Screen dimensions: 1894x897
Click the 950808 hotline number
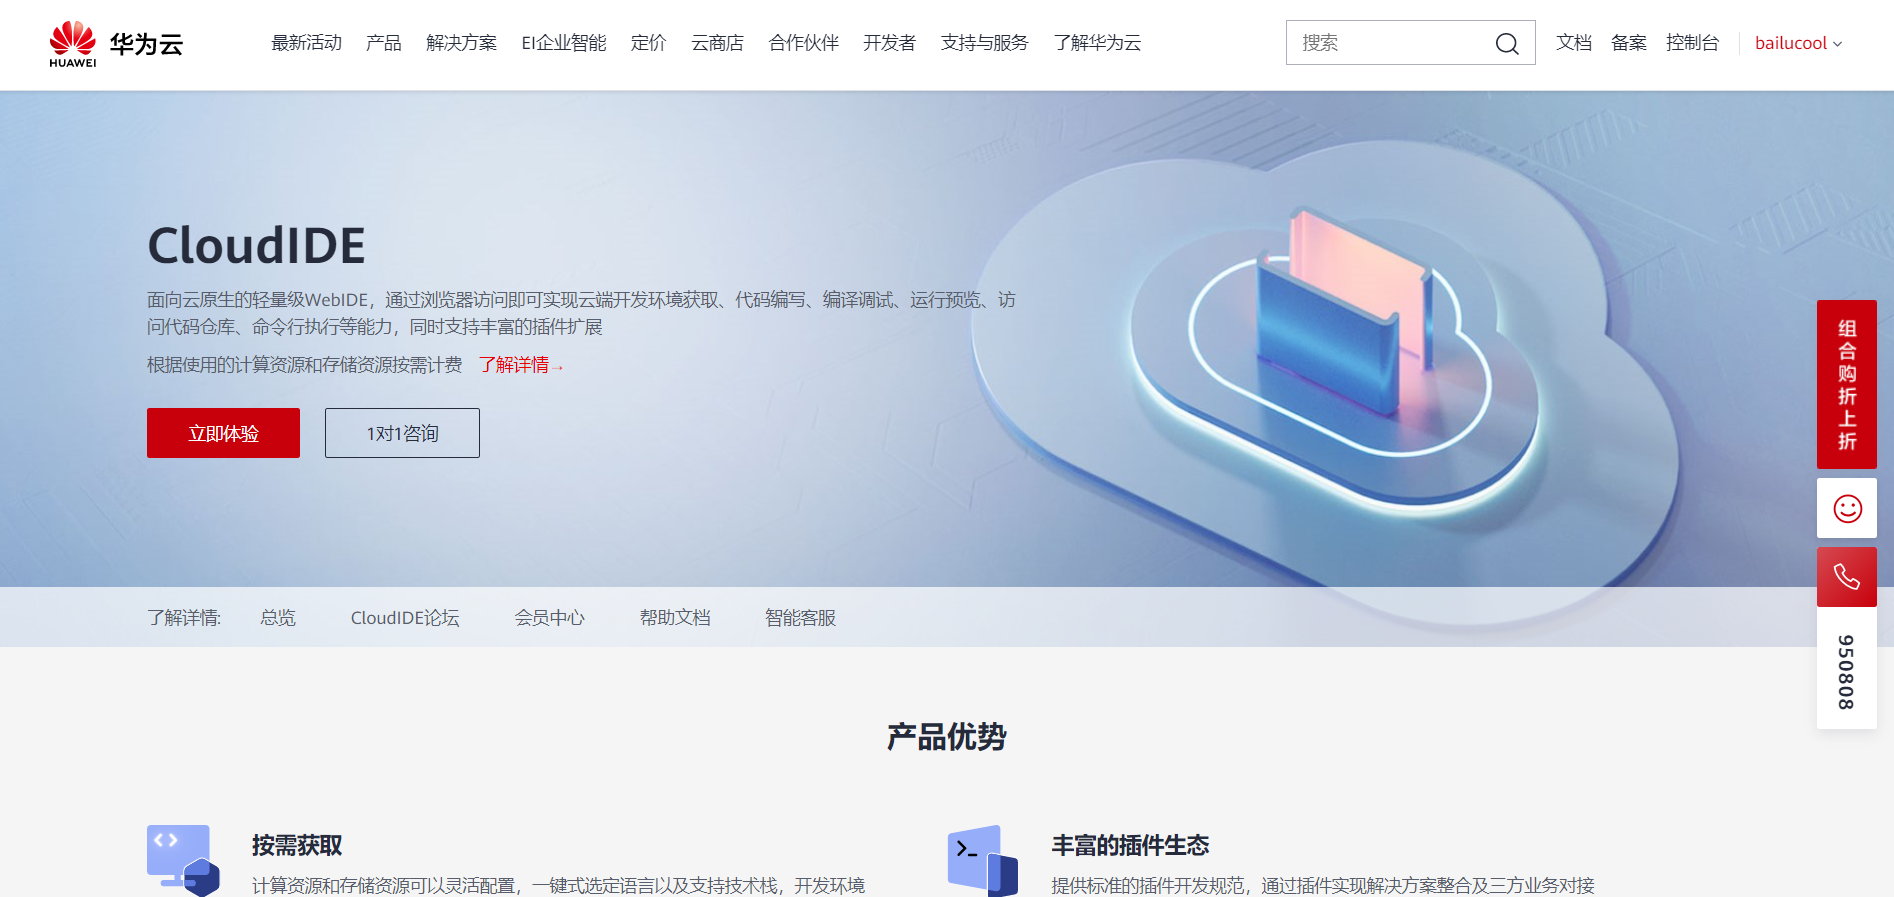1847,672
